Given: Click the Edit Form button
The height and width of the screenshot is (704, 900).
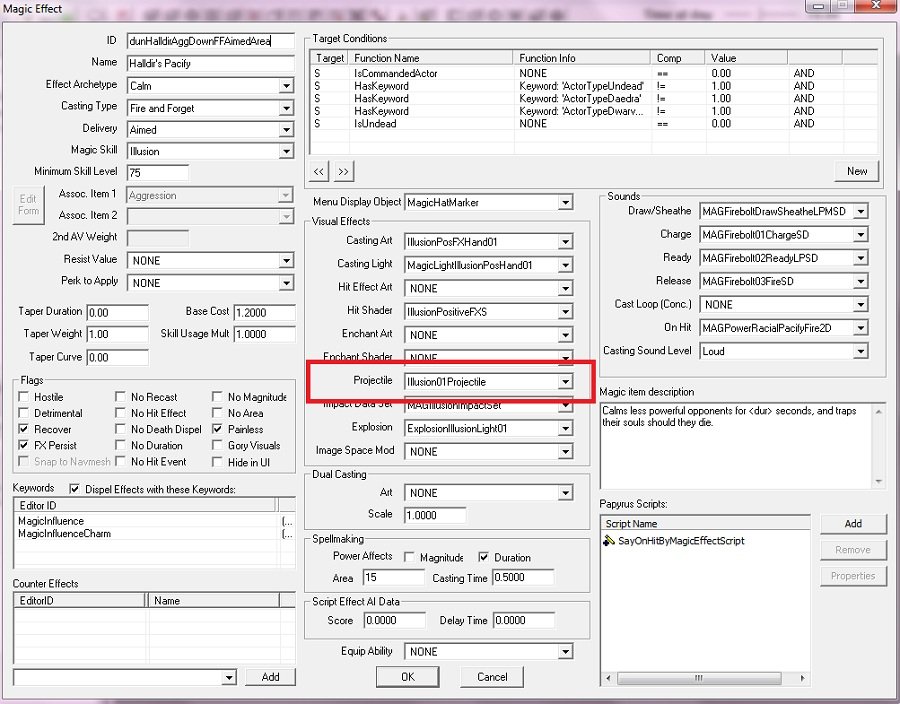Looking at the screenshot, I should [x=28, y=205].
